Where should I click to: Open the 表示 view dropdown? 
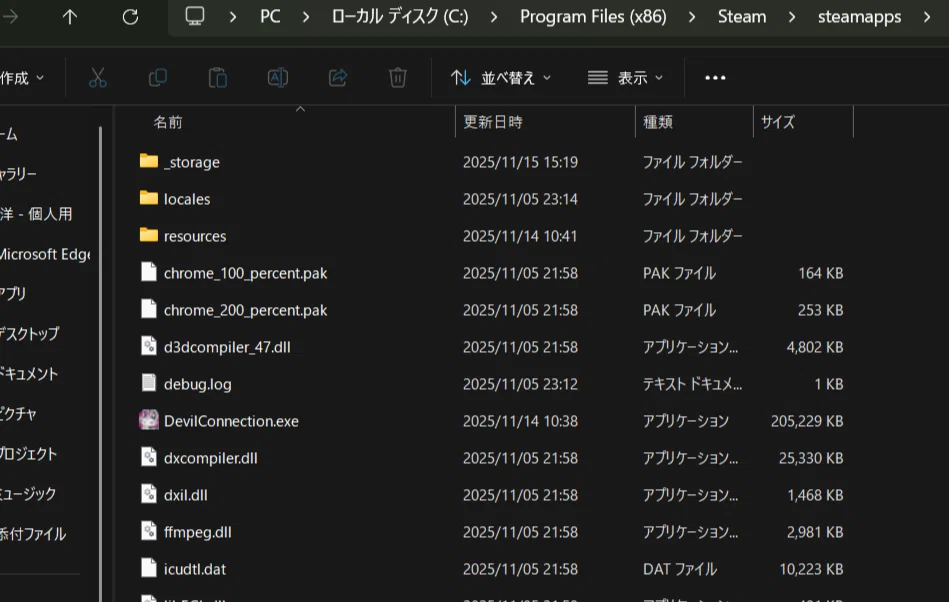pos(626,78)
